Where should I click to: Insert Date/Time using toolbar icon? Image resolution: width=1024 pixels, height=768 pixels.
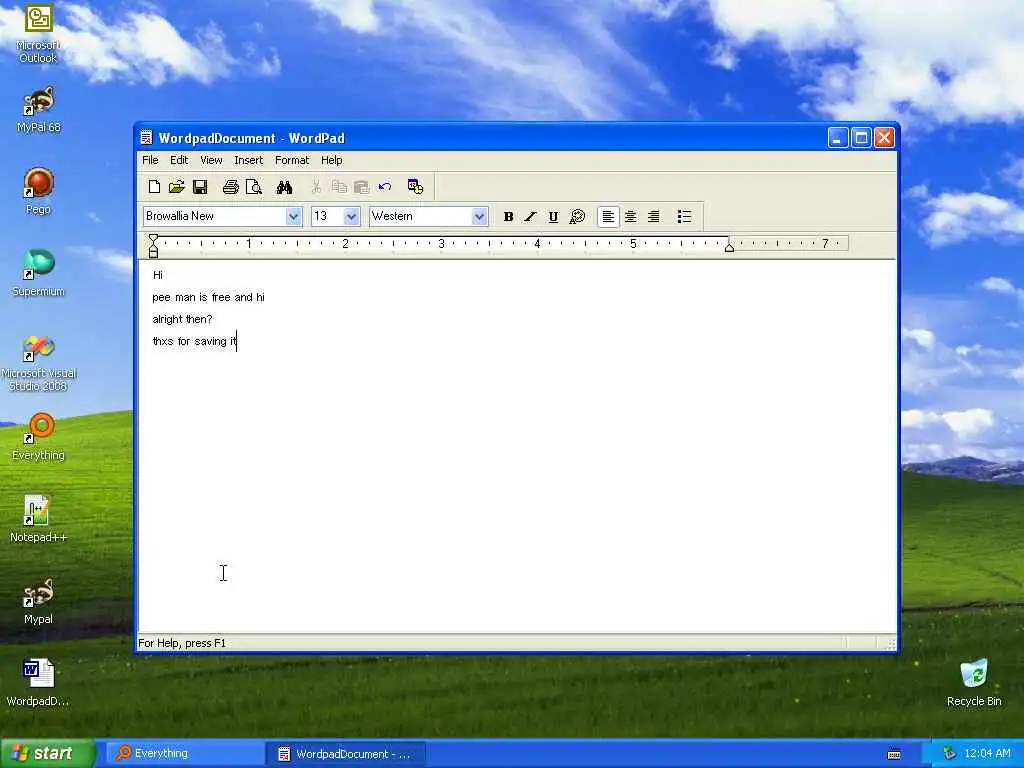click(x=415, y=187)
